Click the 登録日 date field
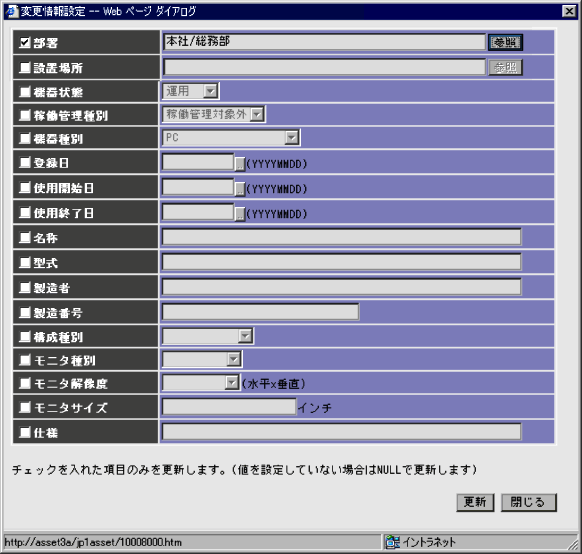This screenshot has width=582, height=554. tap(198, 162)
